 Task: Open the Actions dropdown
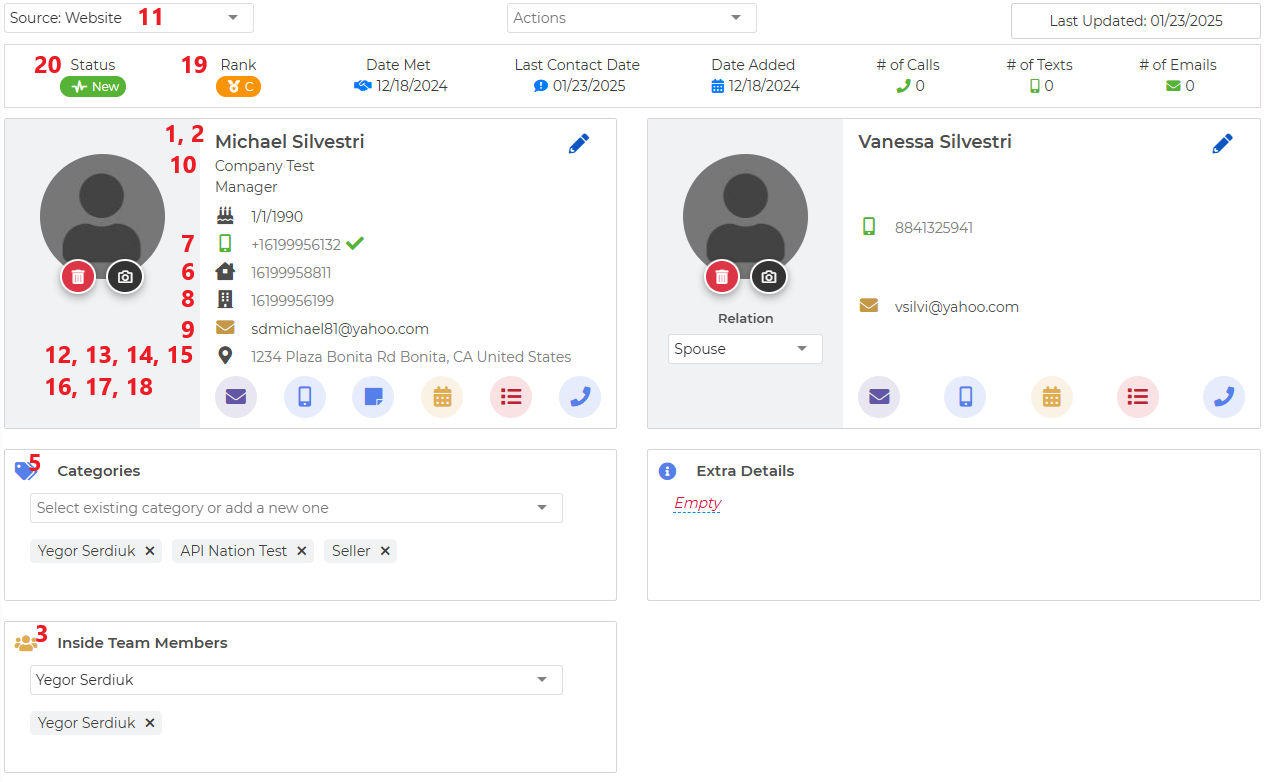pos(632,18)
